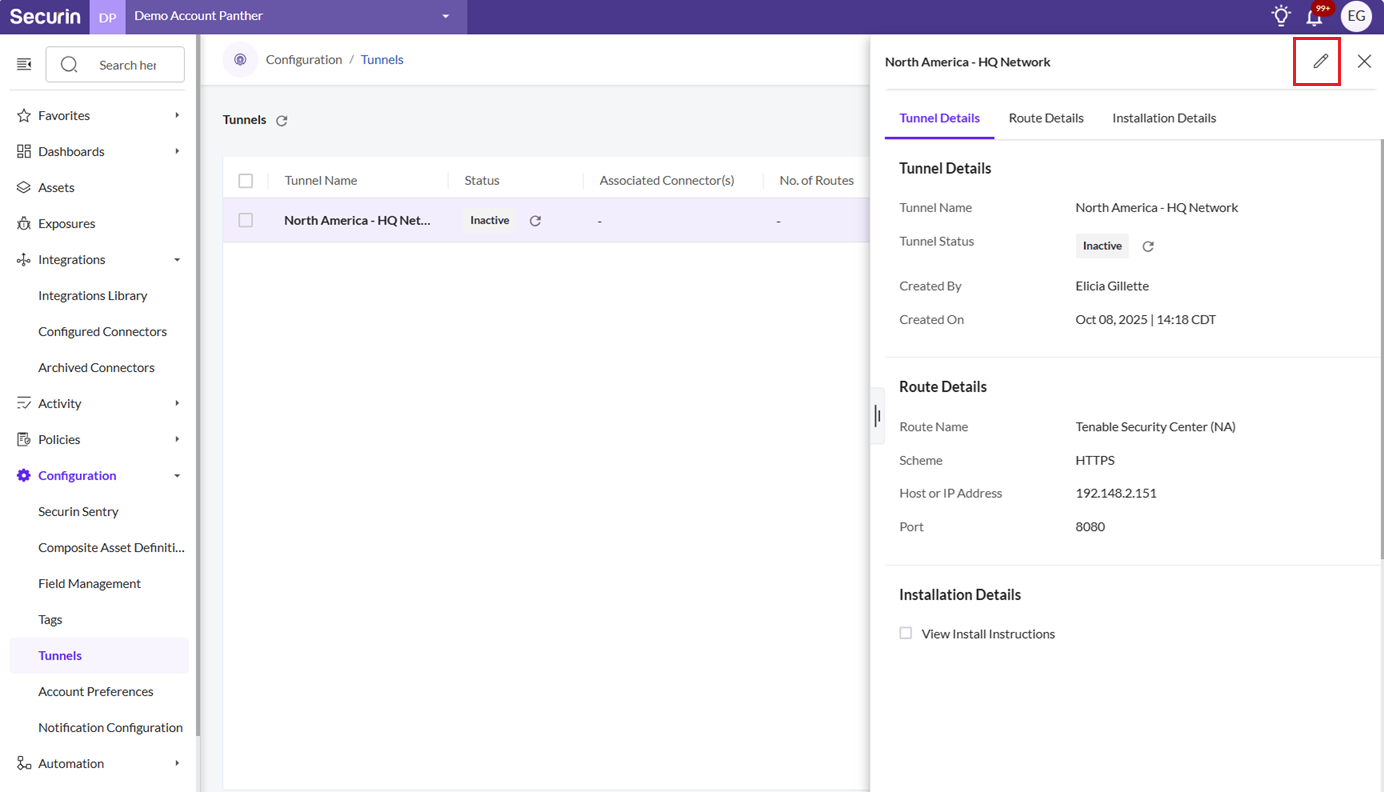1384x792 pixels.
Task: Open the notifications bell icon
Action: (1315, 16)
